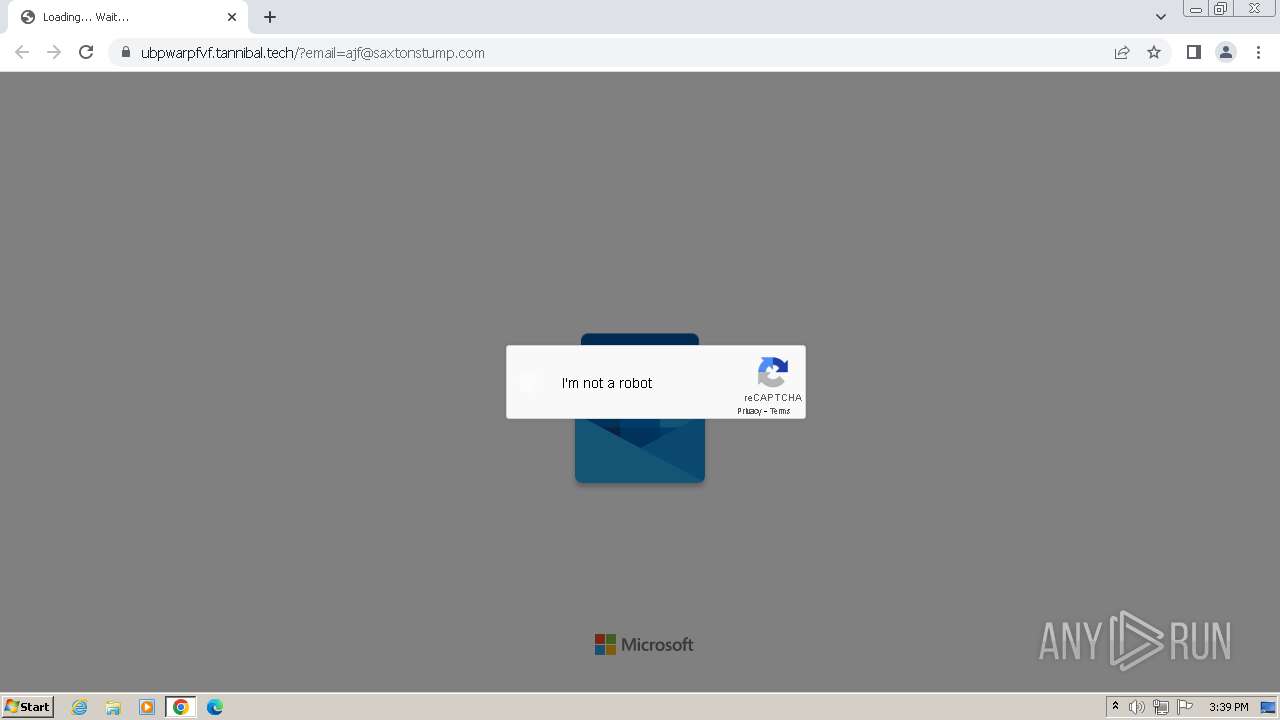
Task: Reload the current page
Action: [x=86, y=52]
